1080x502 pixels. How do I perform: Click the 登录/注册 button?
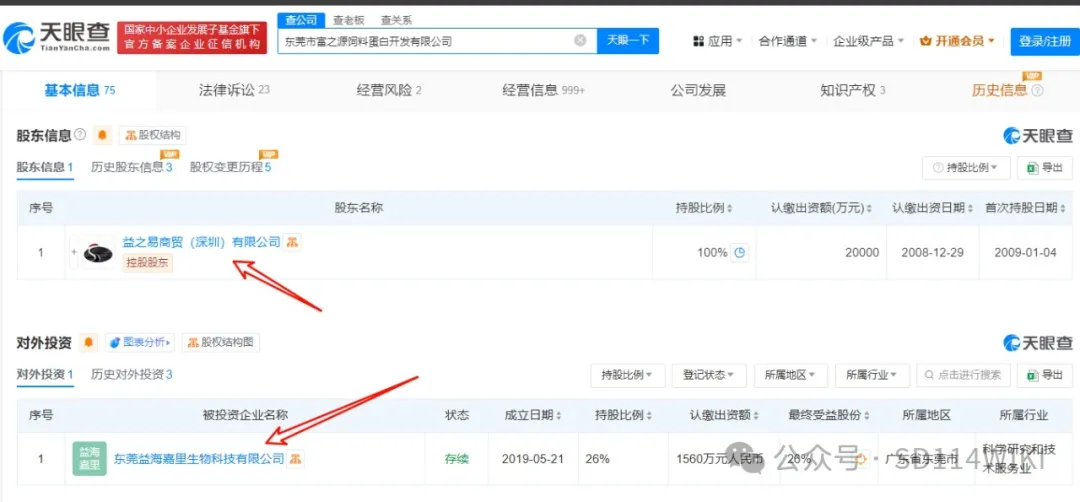point(1043,41)
